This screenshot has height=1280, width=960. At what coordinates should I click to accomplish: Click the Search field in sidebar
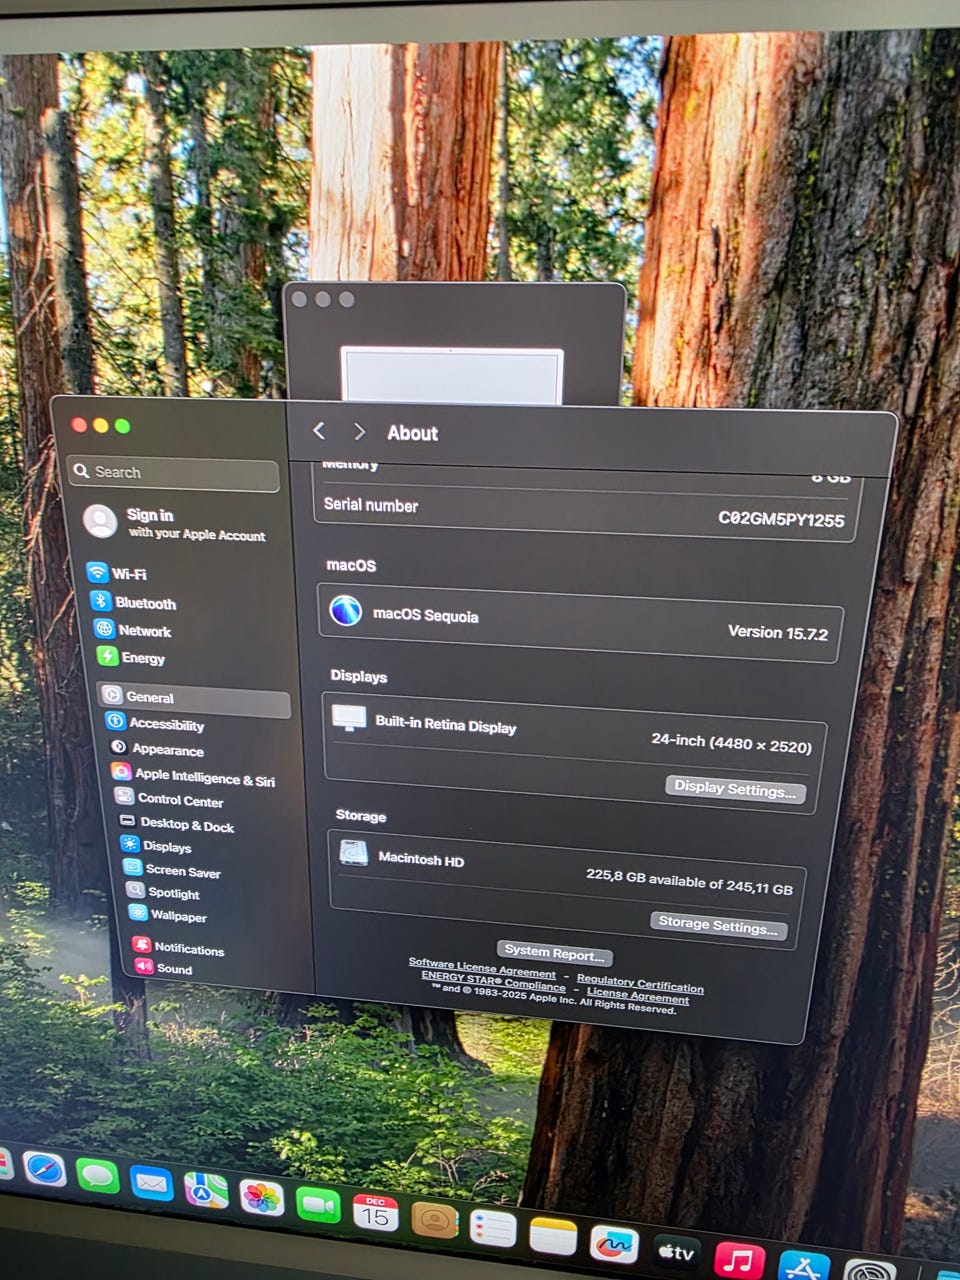coord(173,473)
